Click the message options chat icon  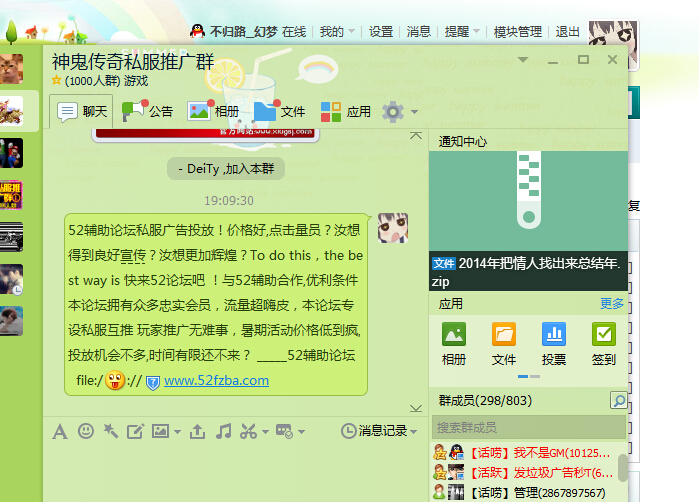coord(284,431)
